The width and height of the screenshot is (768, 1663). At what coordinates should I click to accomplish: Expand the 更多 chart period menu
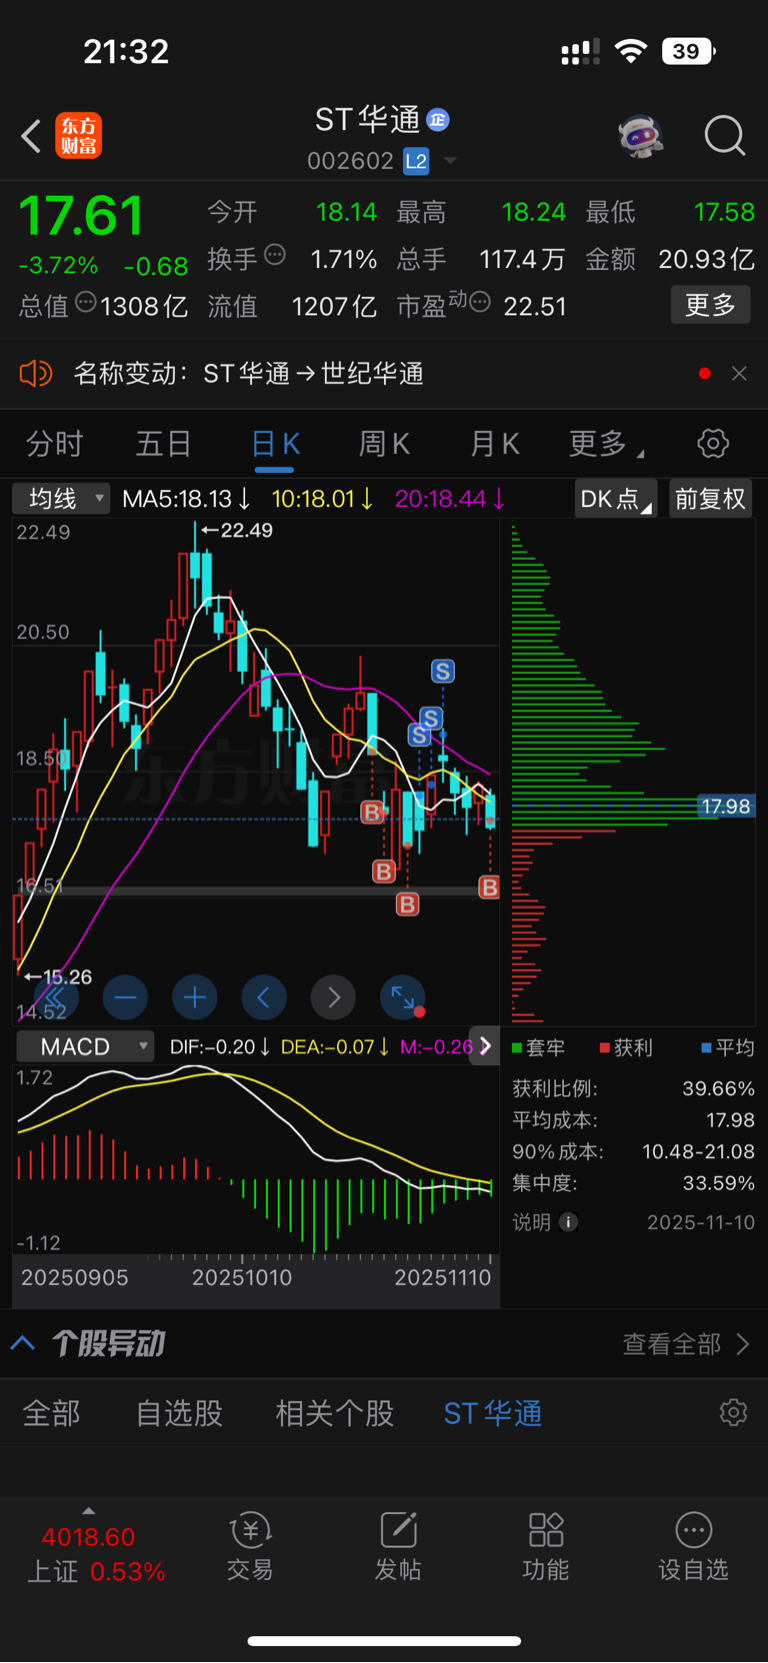point(605,444)
